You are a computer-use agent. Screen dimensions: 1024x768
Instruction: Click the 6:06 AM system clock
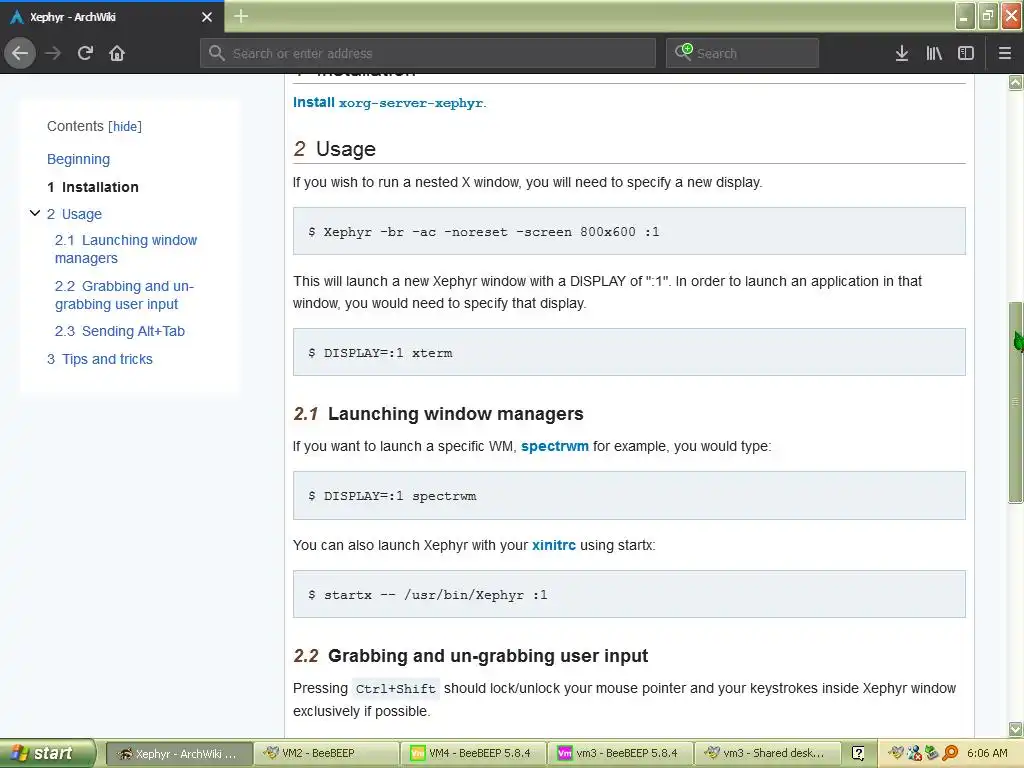(x=987, y=753)
